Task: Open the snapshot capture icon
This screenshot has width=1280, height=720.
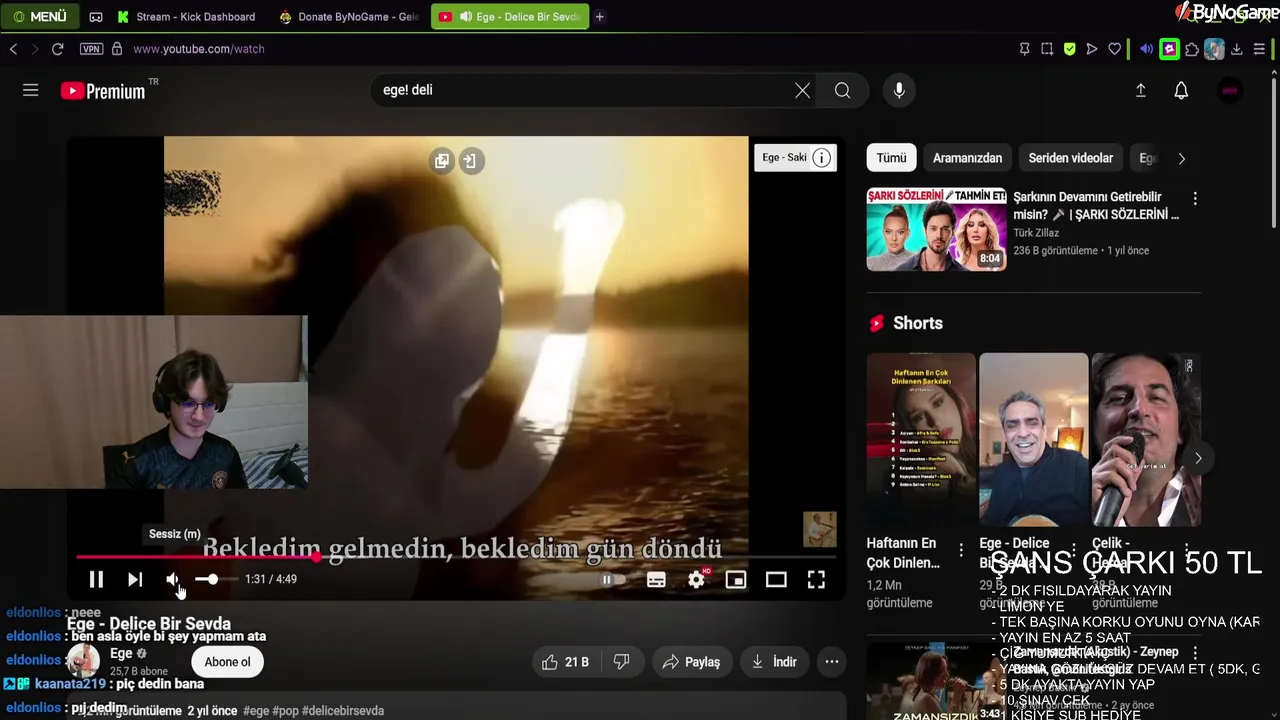Action: coord(1047,48)
